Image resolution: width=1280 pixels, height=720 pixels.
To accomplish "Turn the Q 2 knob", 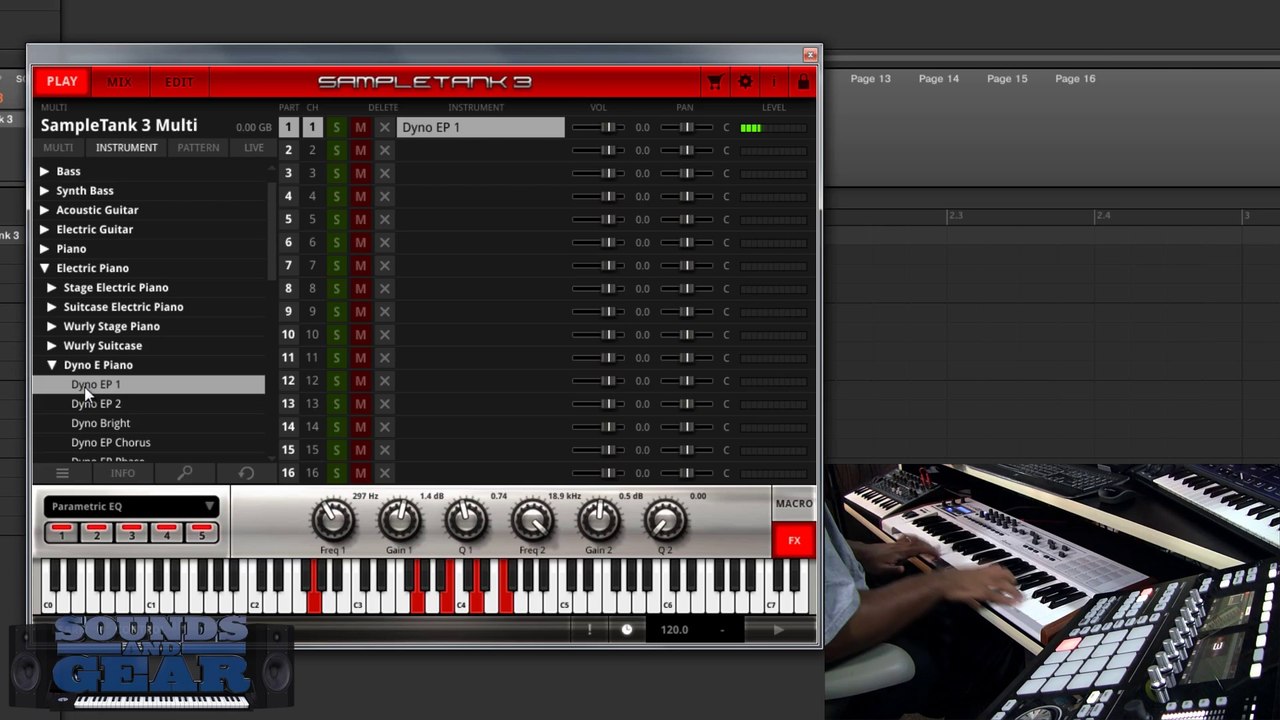I will point(665,519).
